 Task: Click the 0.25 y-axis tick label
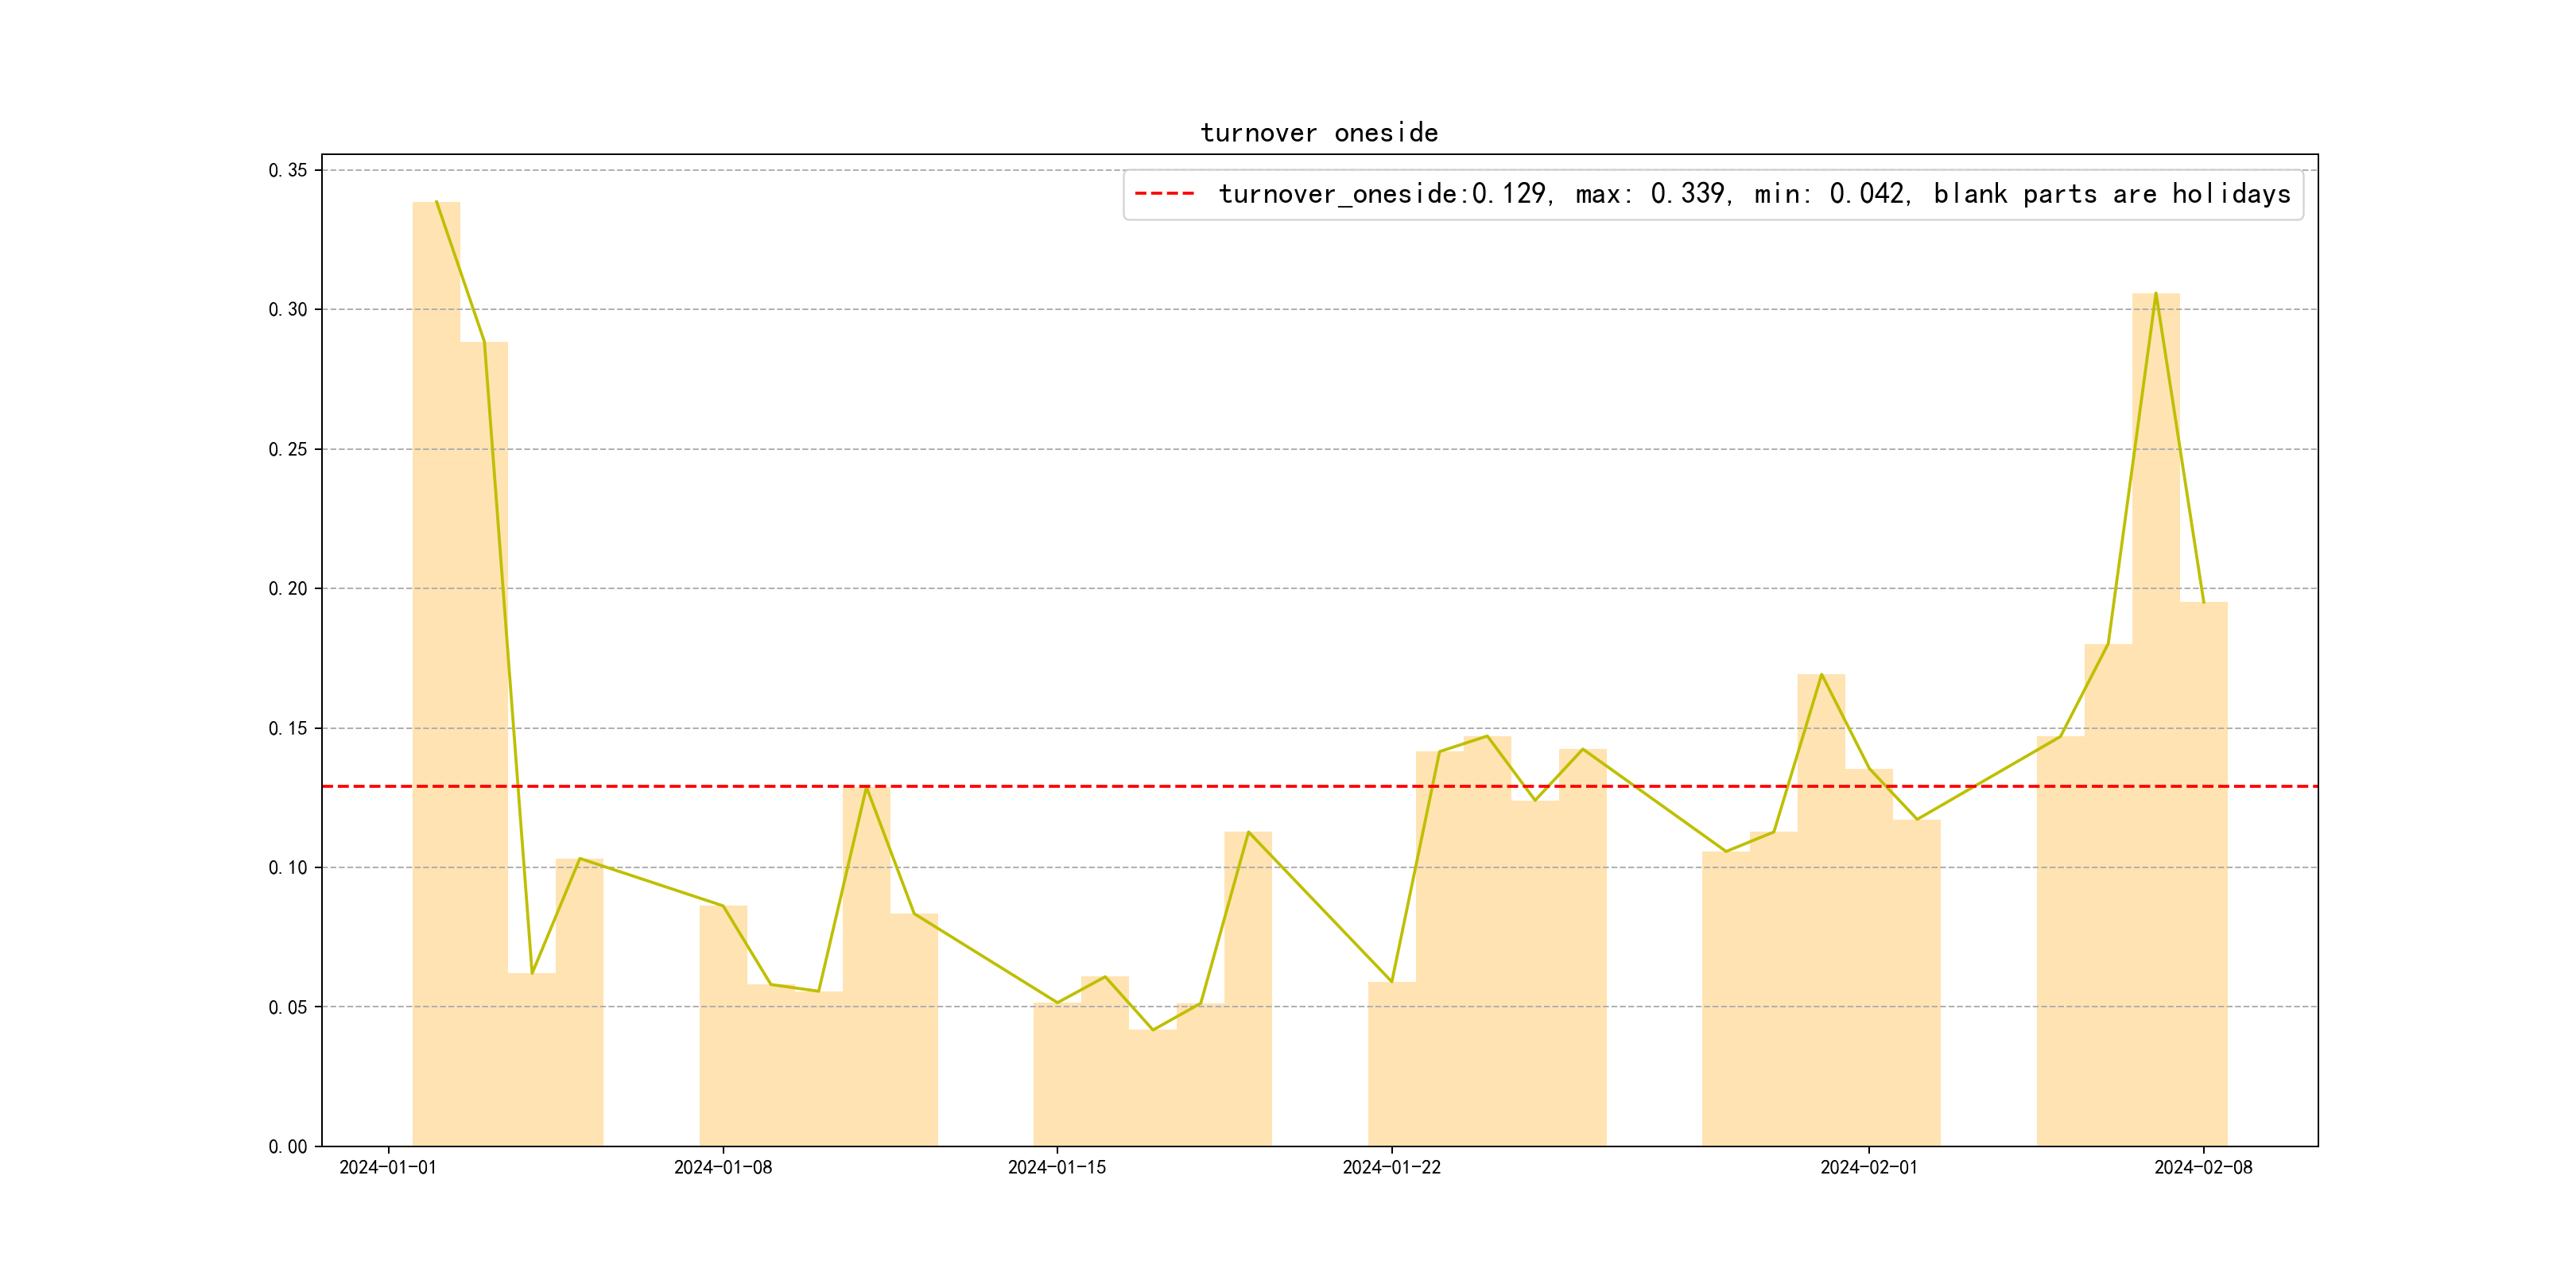(x=288, y=450)
